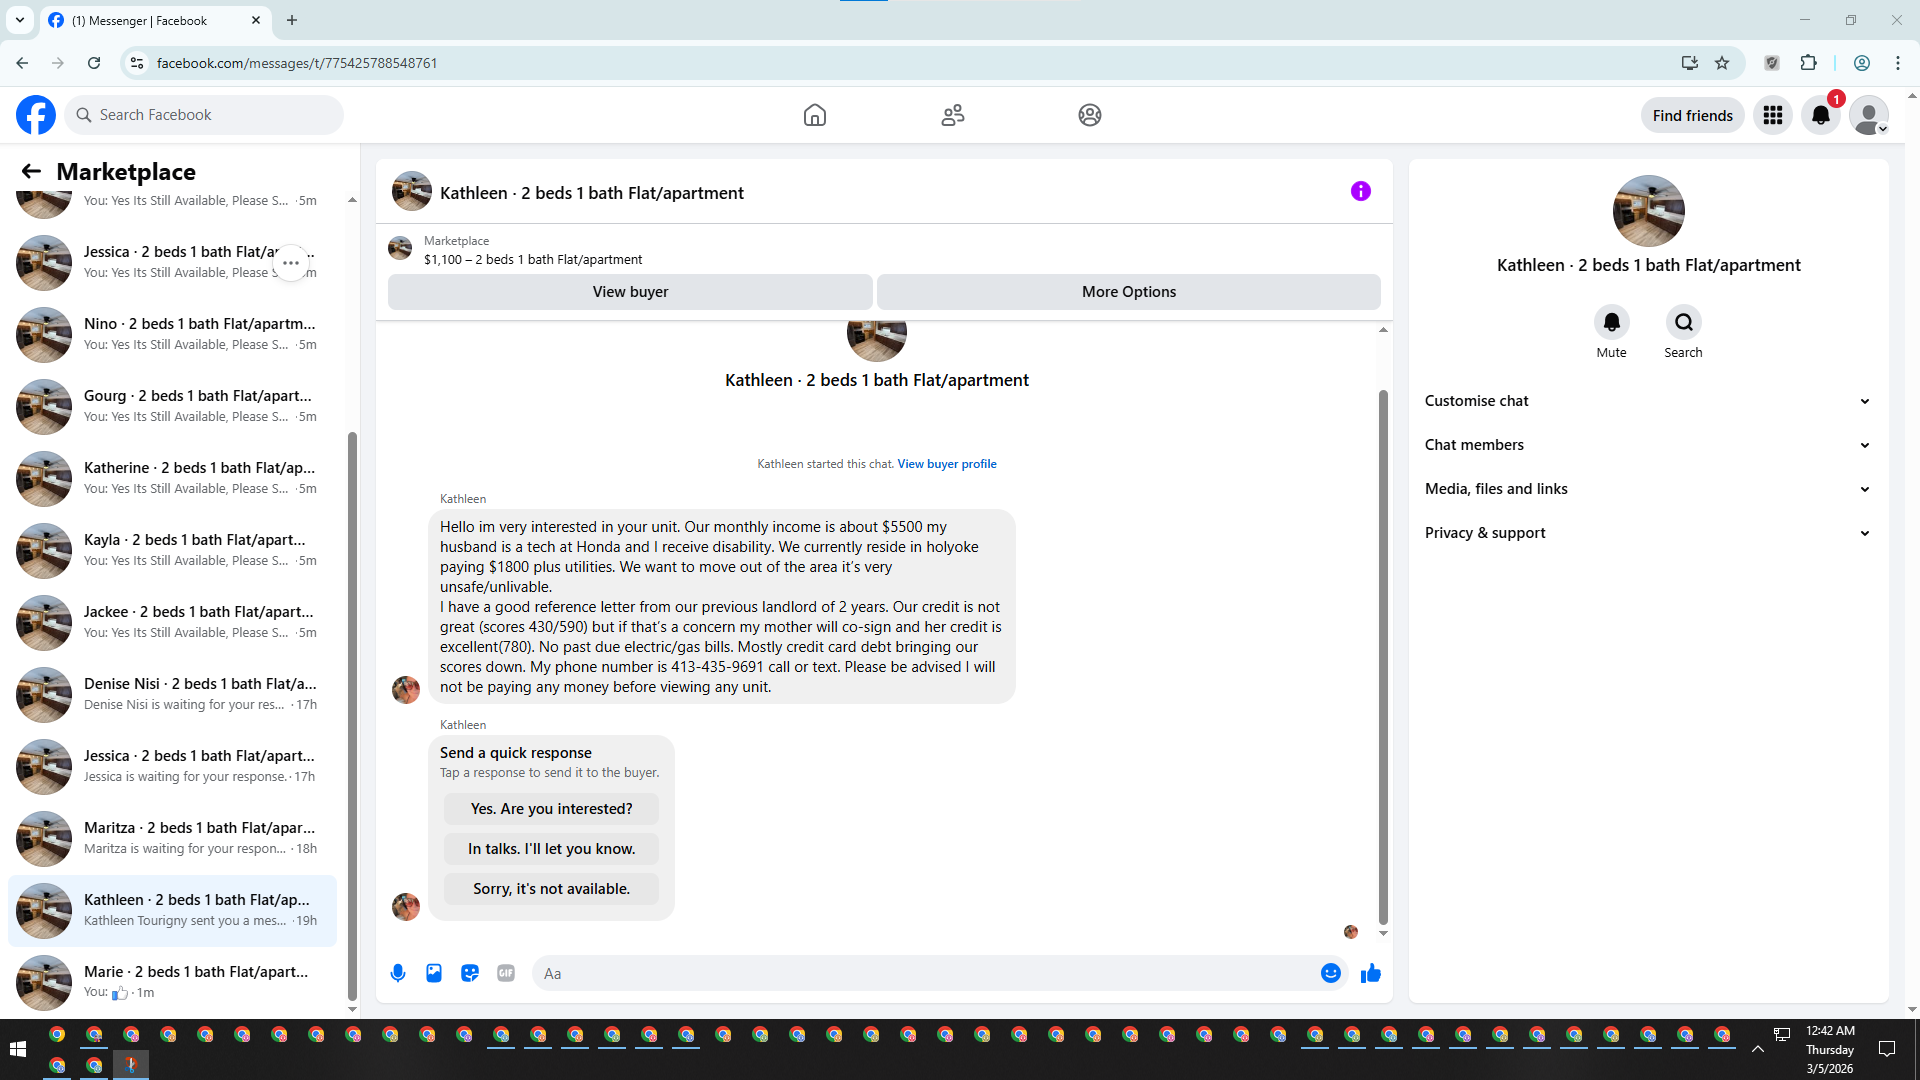This screenshot has width=1920, height=1080.
Task: Open a new browser tab
Action: tap(292, 20)
